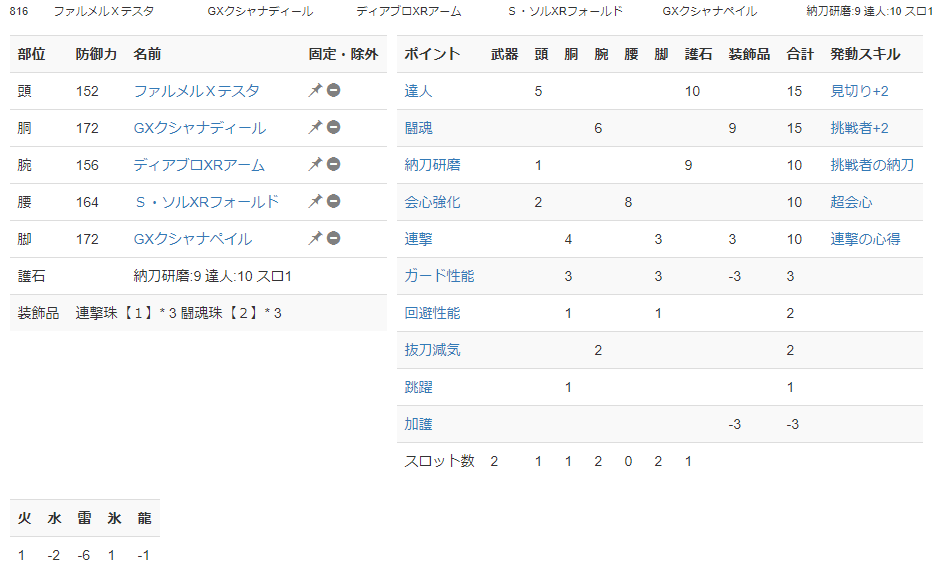Viewport: 941px width, 574px height.
Task: Select the ポイント column header
Action: pos(432,54)
